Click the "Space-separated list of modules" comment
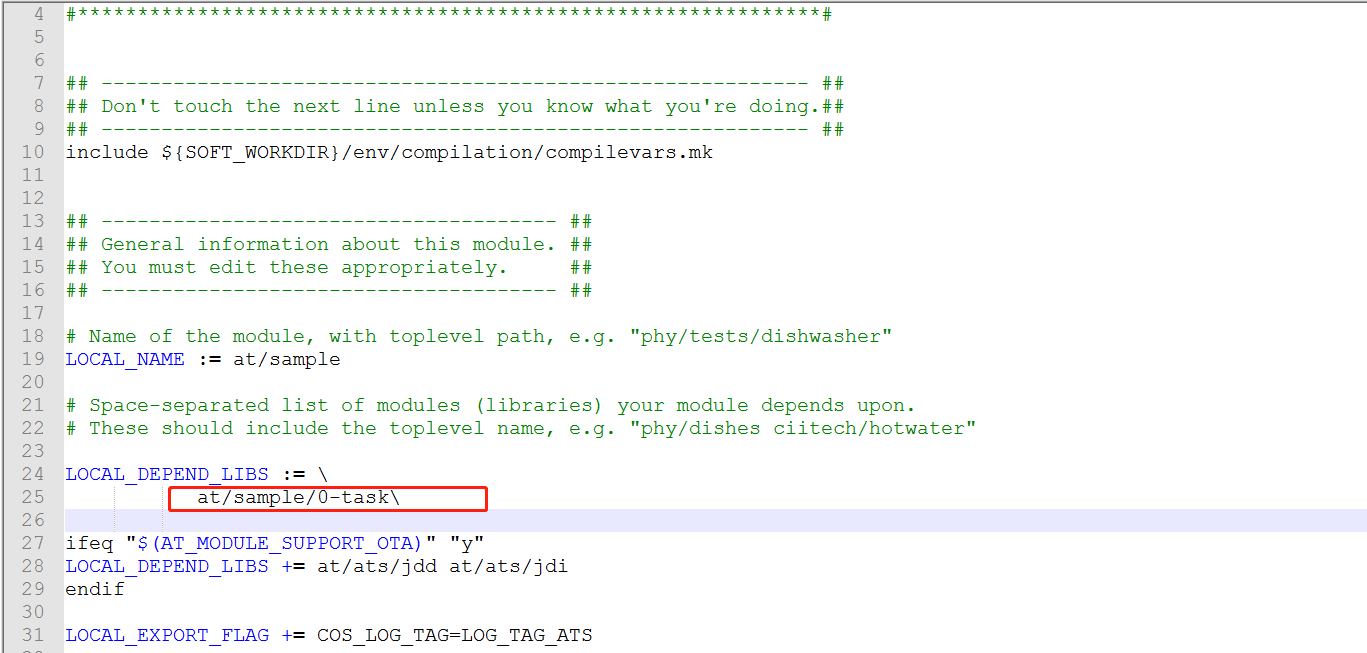This screenshot has height=653, width=1367. (491, 405)
